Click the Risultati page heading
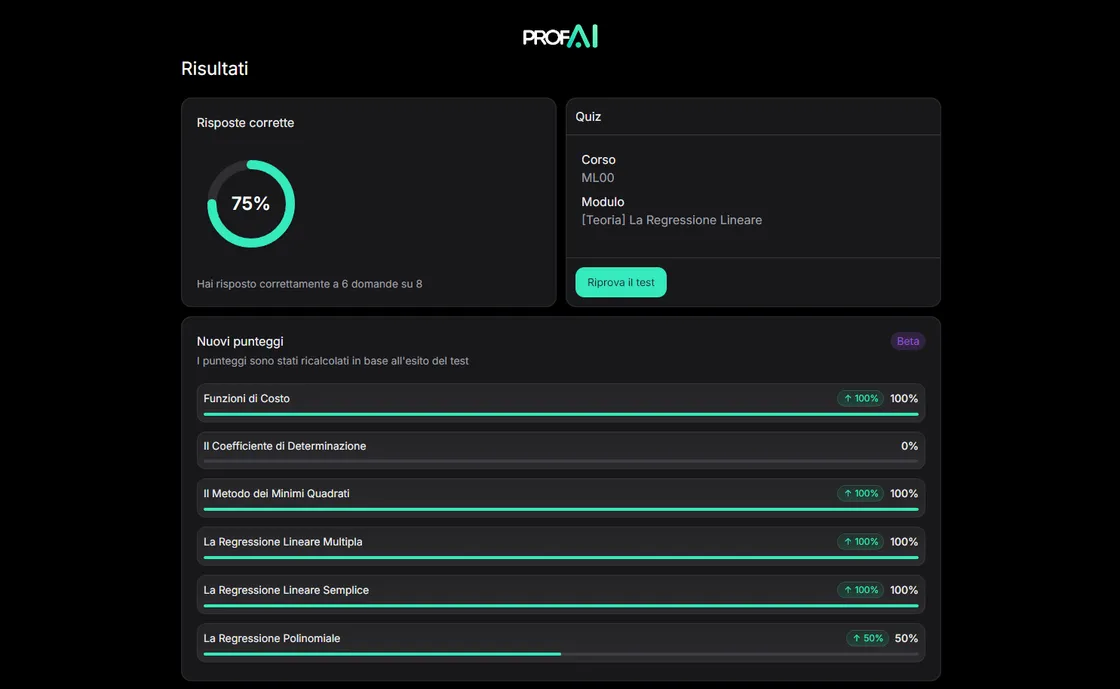Screen dimensions: 1120x689 [x=214, y=69]
